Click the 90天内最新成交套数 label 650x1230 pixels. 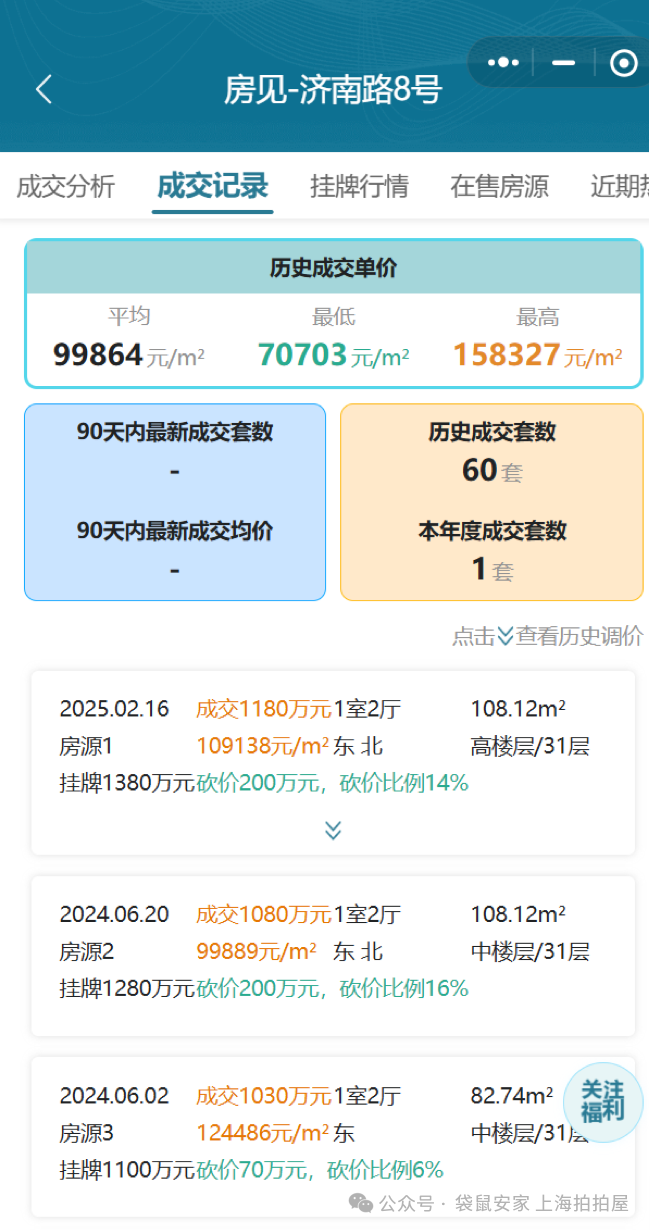click(x=175, y=433)
